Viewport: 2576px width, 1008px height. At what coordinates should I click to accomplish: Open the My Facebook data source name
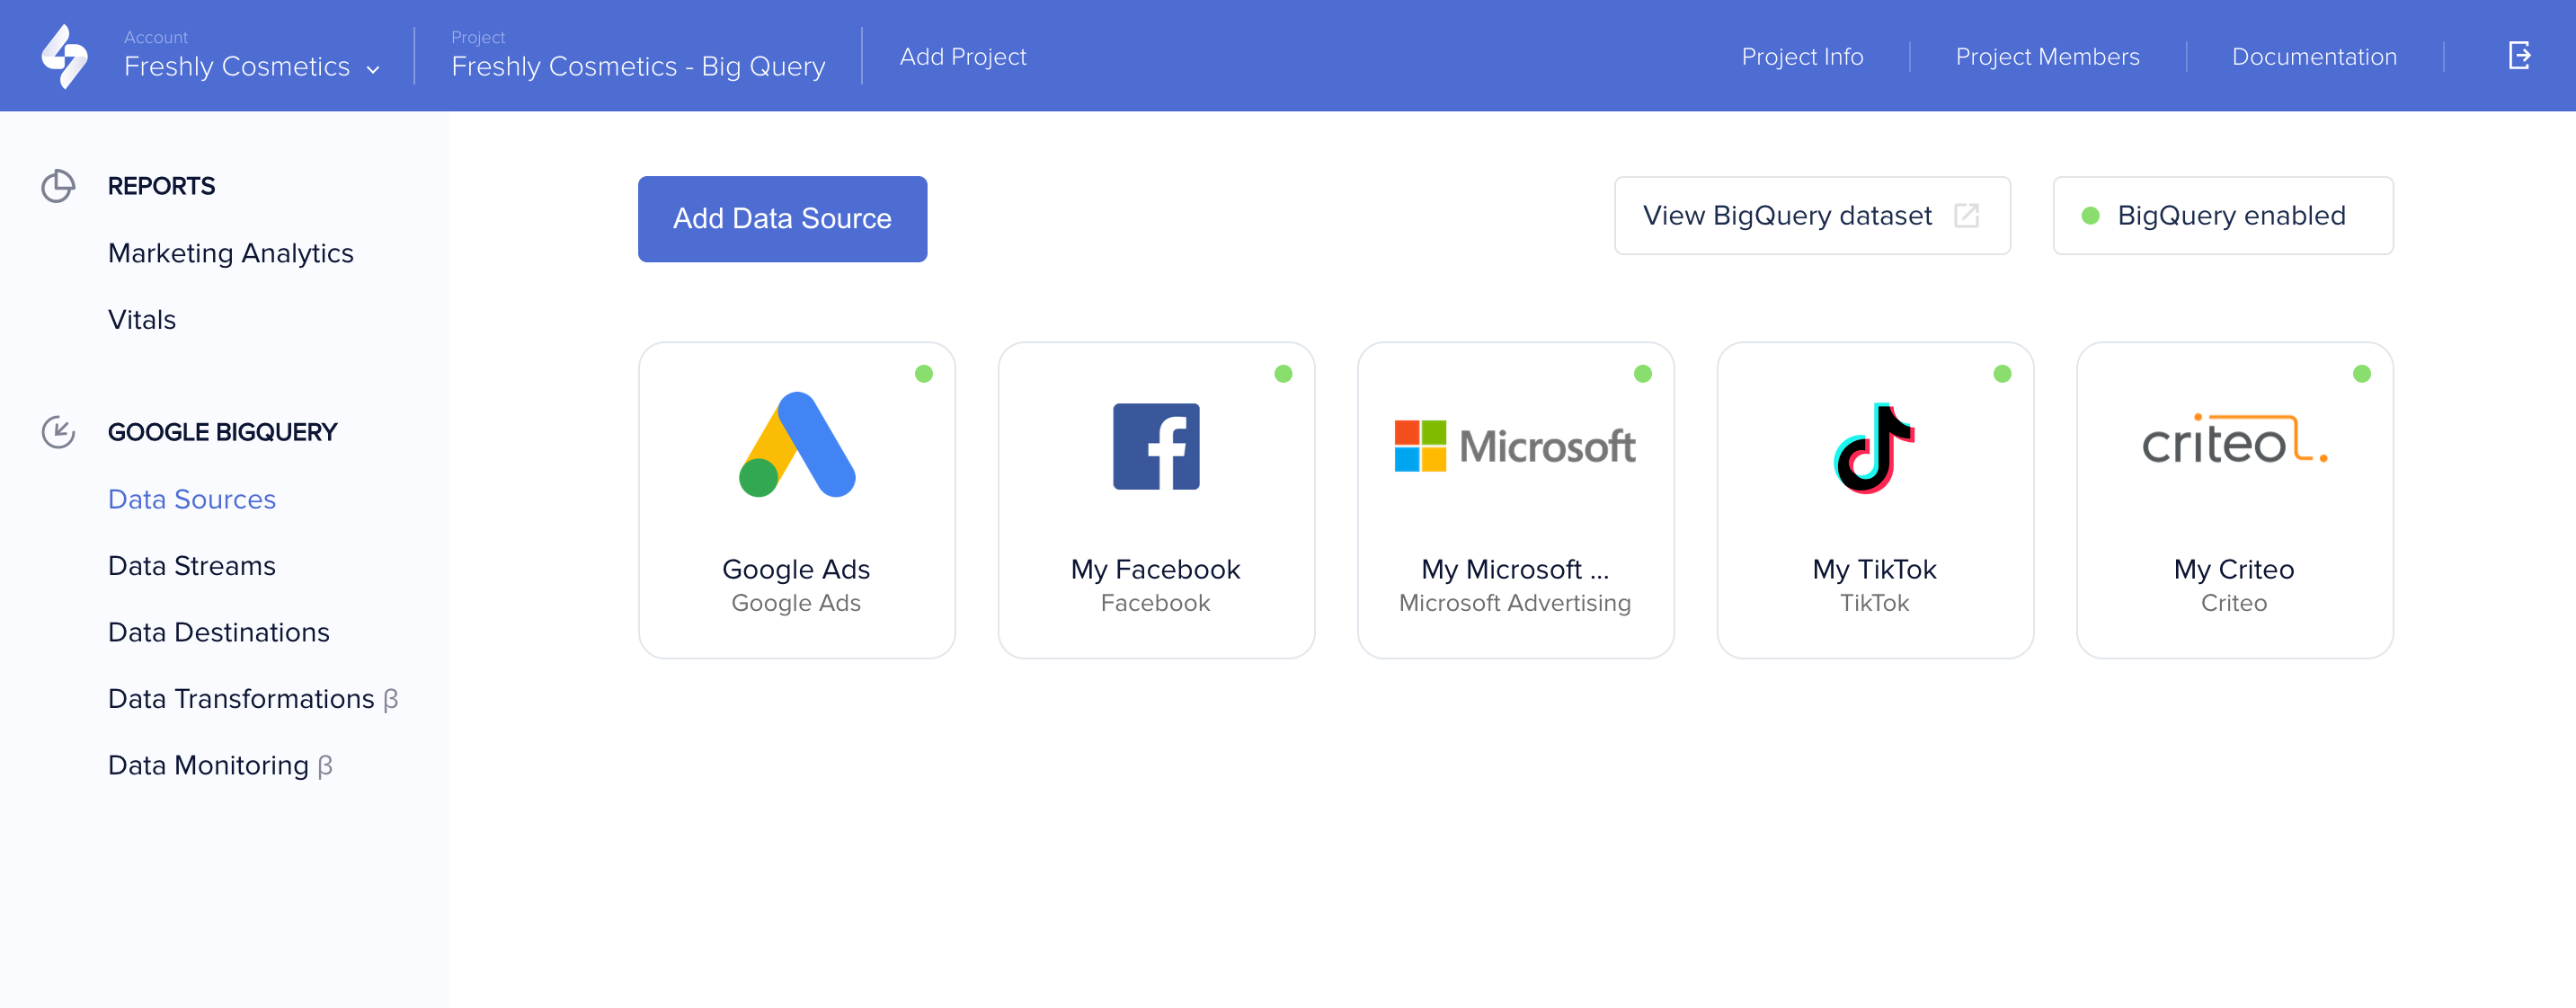[x=1155, y=569]
